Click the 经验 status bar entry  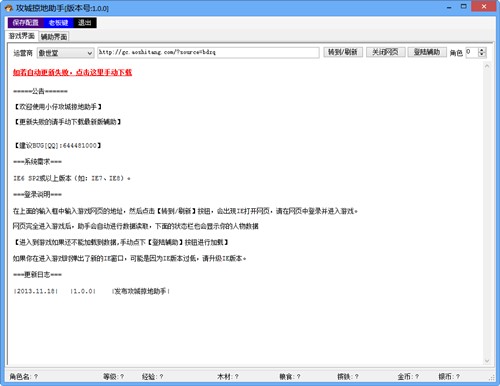(x=153, y=377)
